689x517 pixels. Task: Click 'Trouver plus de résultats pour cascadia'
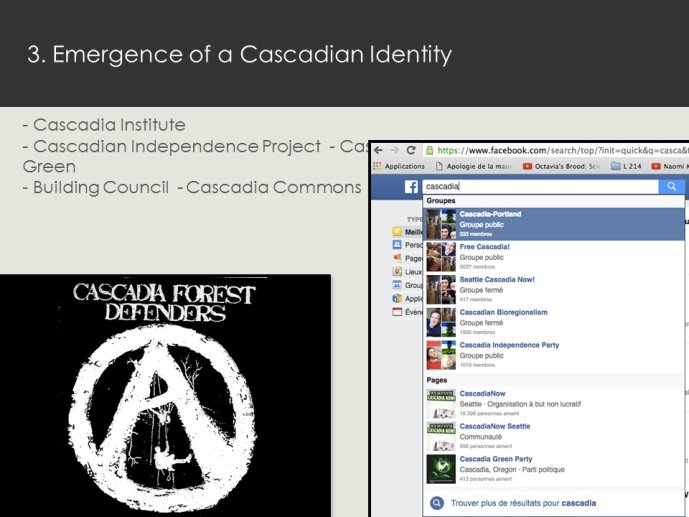[523, 503]
